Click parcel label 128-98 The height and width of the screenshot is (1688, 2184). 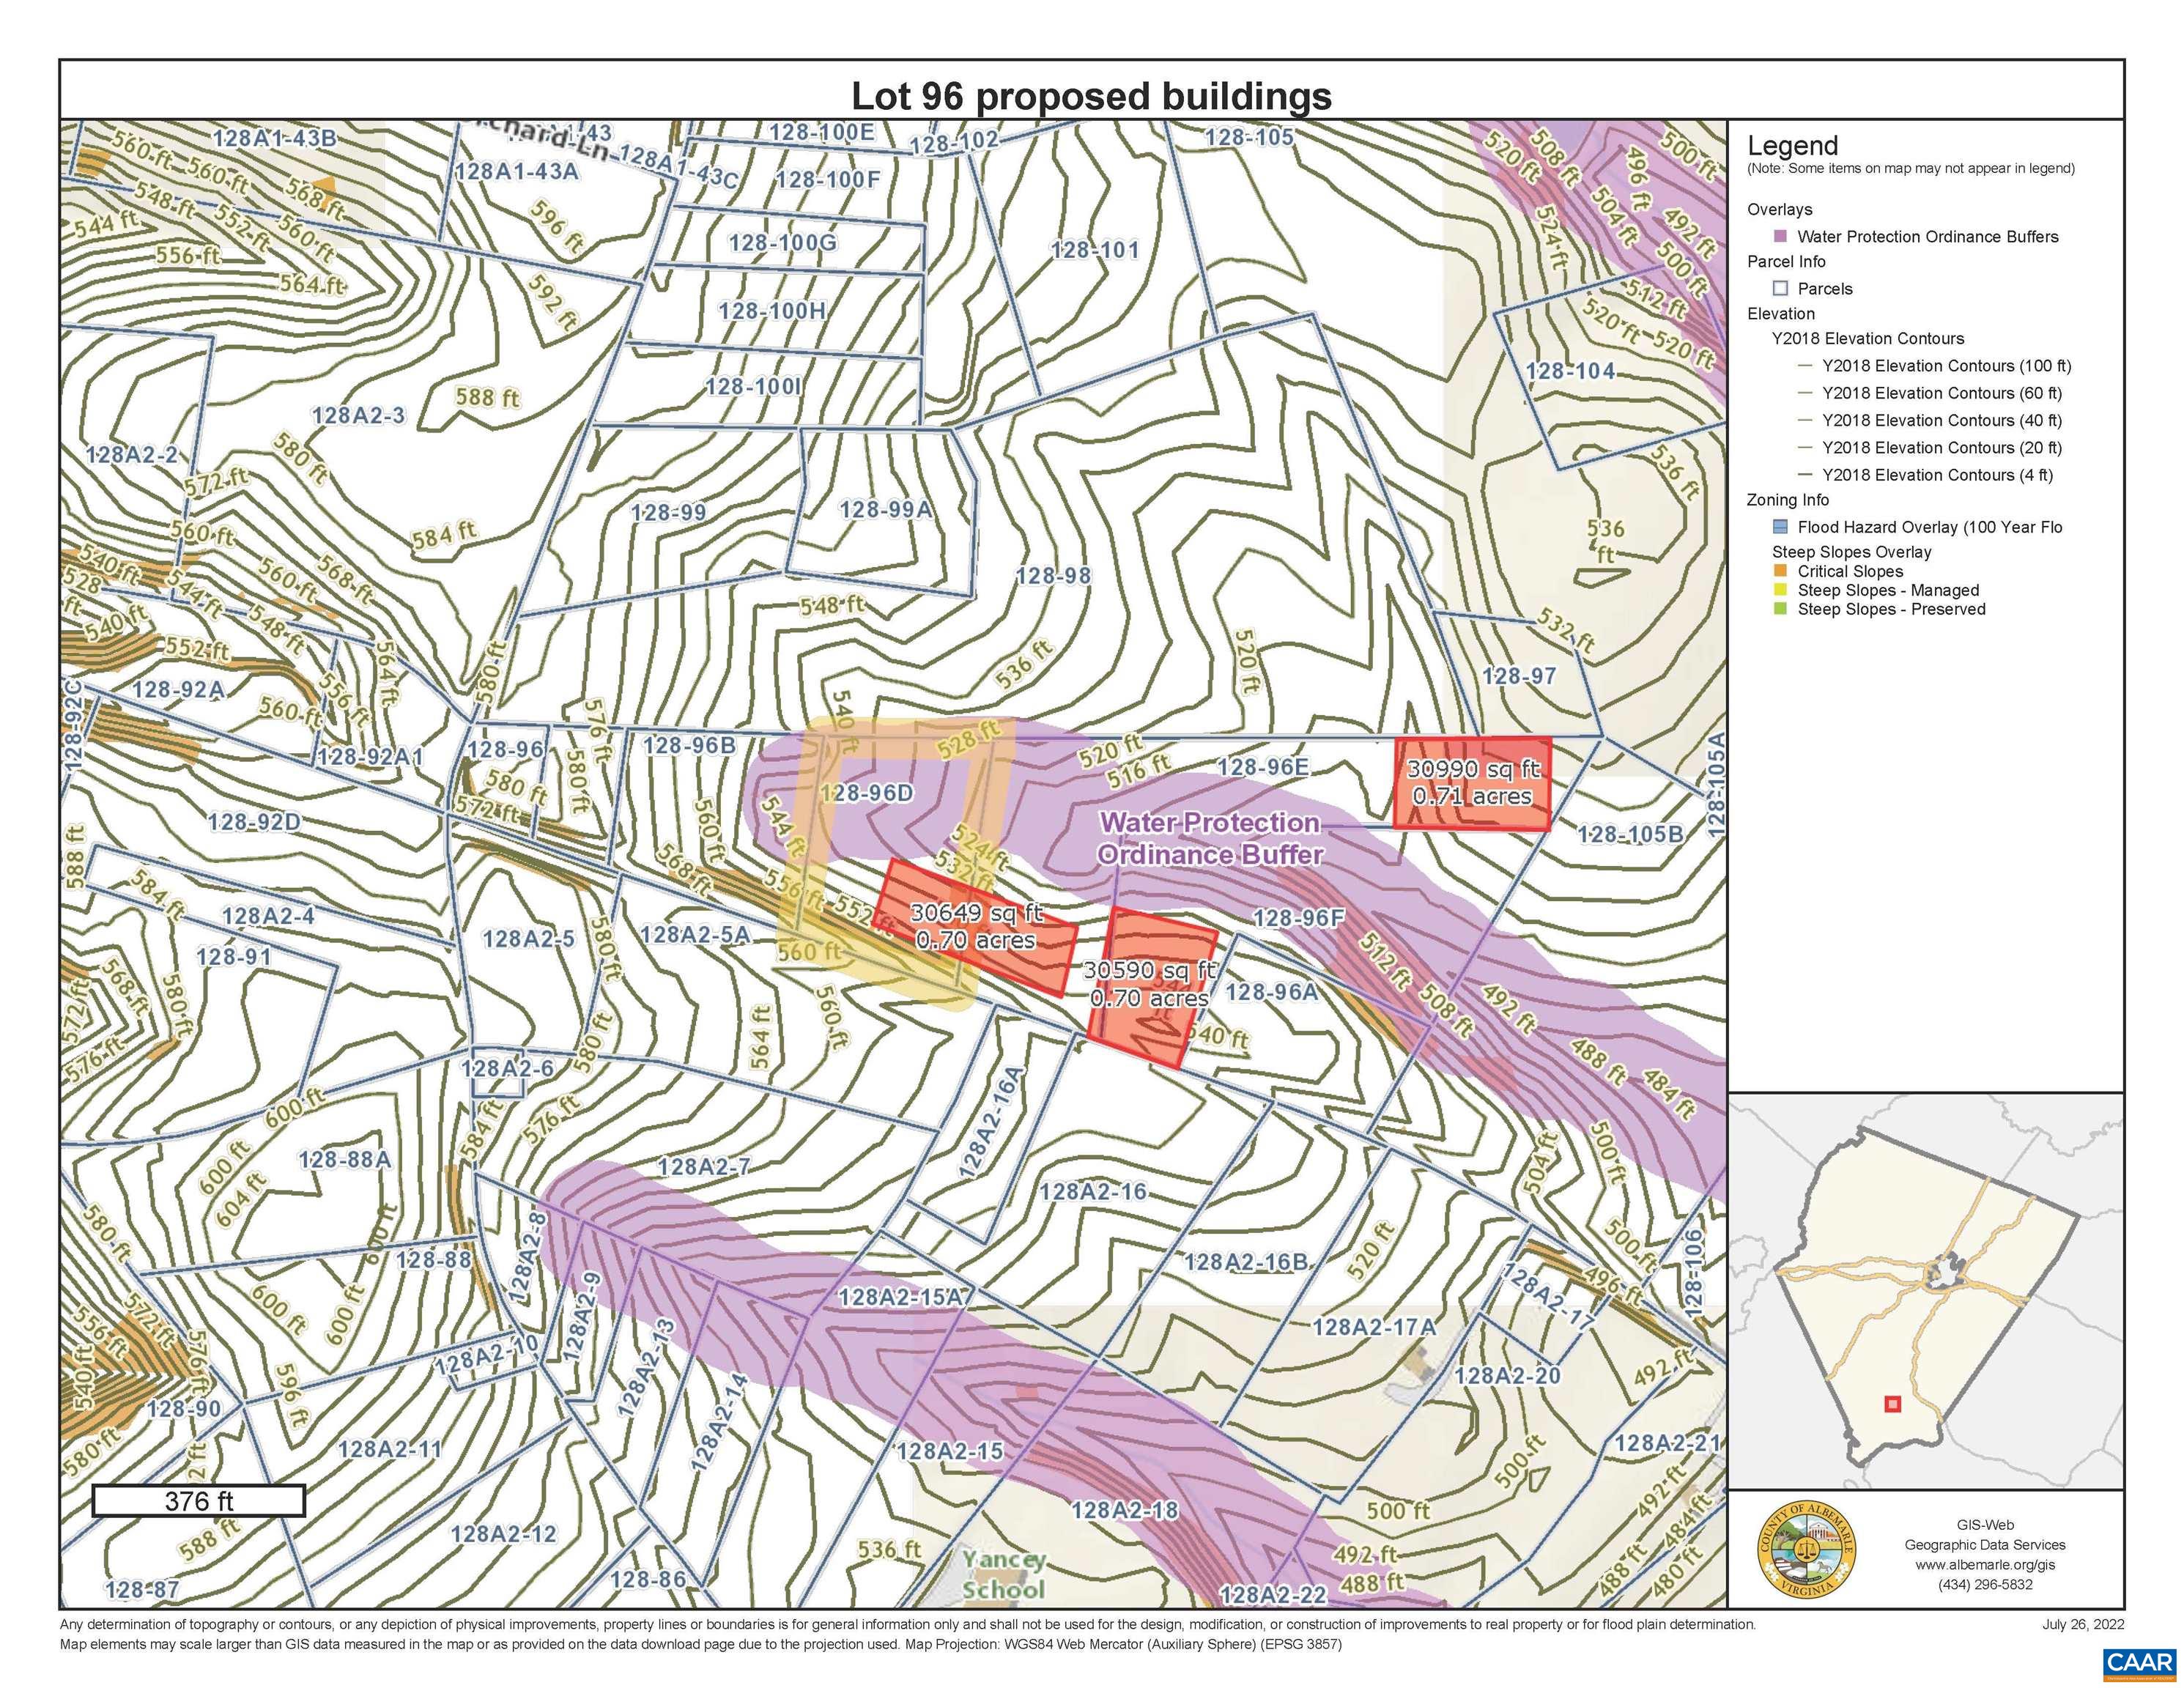coord(1053,575)
